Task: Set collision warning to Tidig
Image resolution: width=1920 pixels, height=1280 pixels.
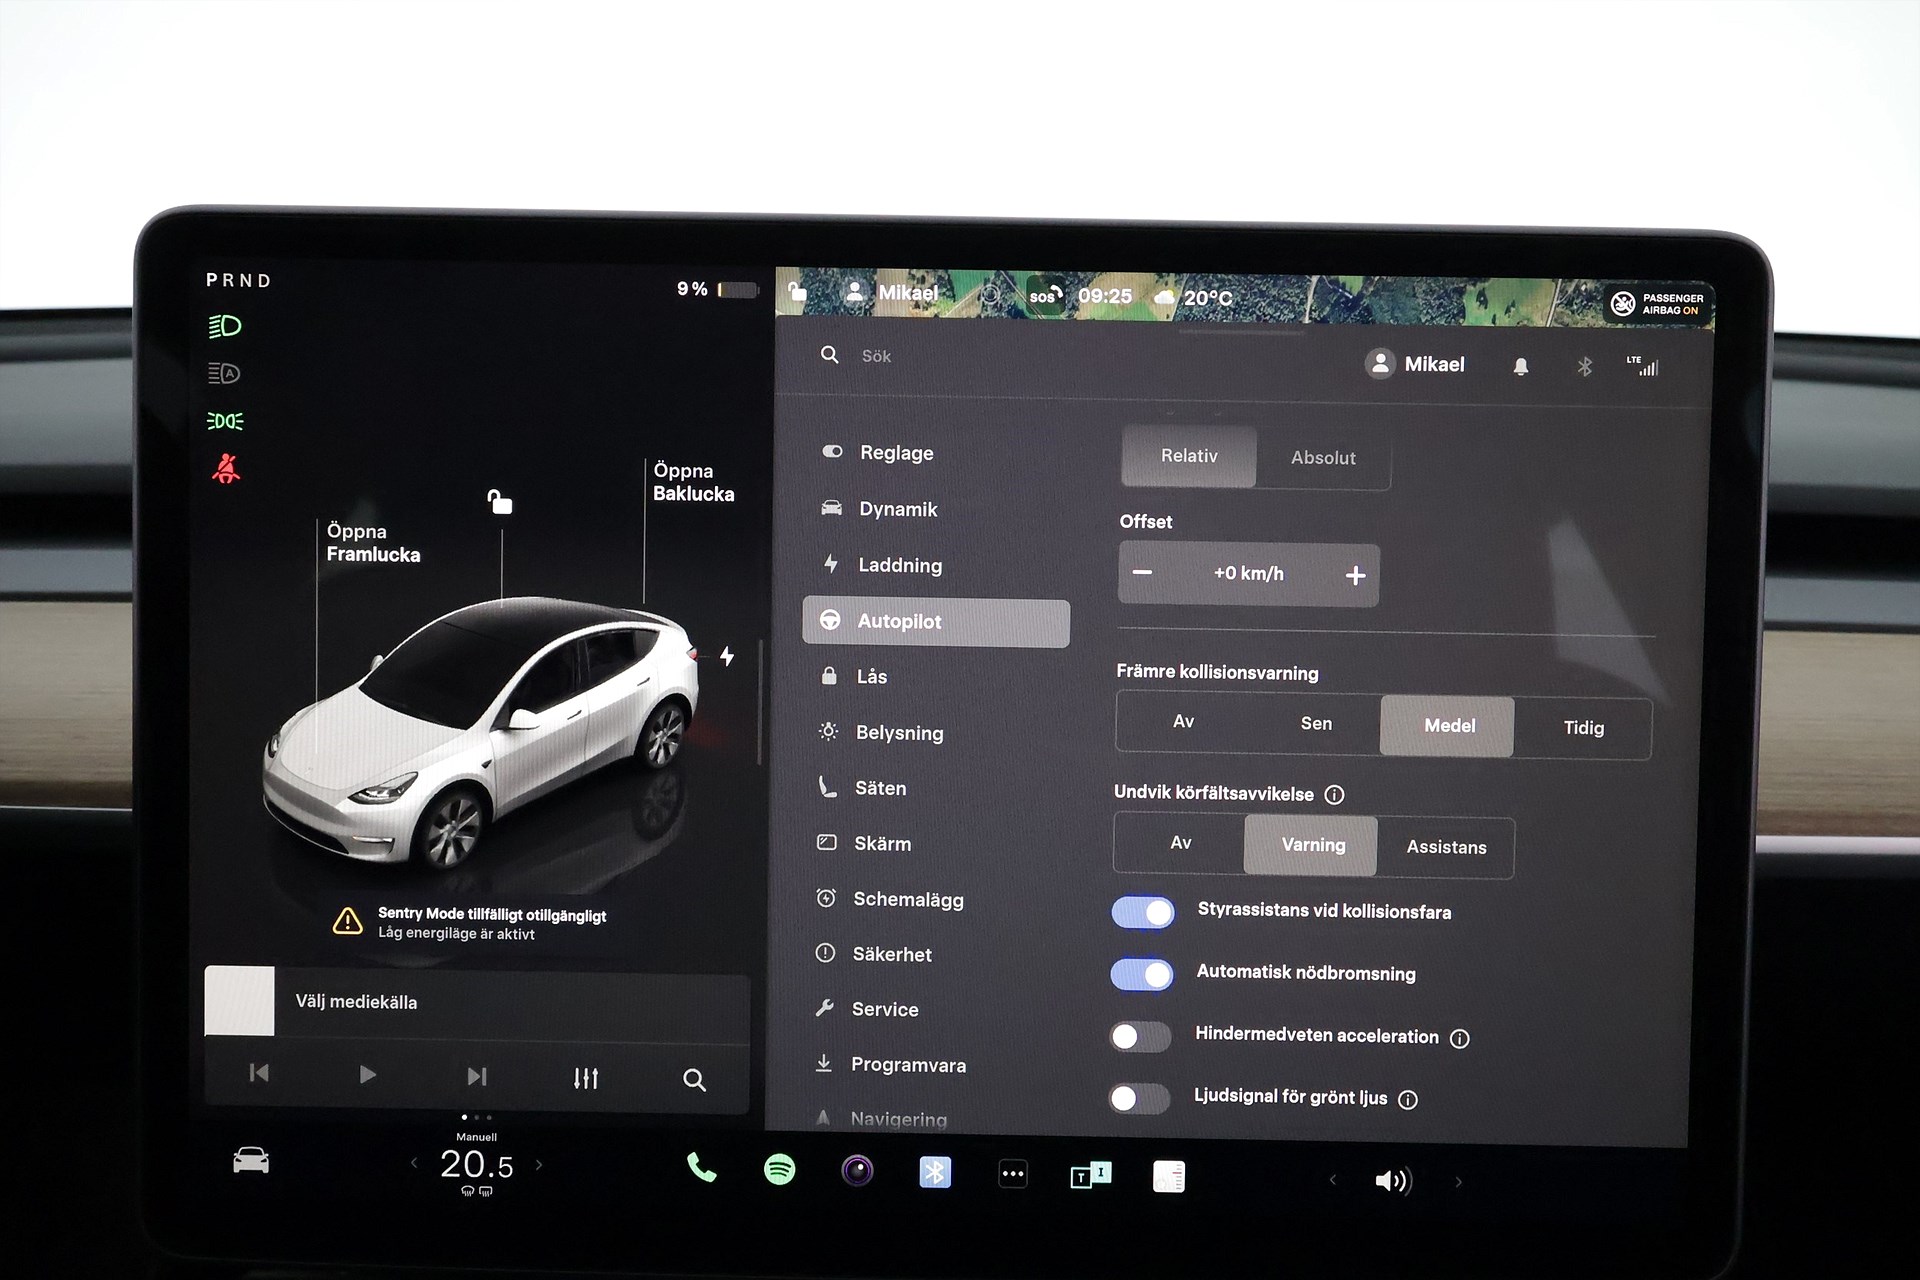Action: (x=1582, y=728)
